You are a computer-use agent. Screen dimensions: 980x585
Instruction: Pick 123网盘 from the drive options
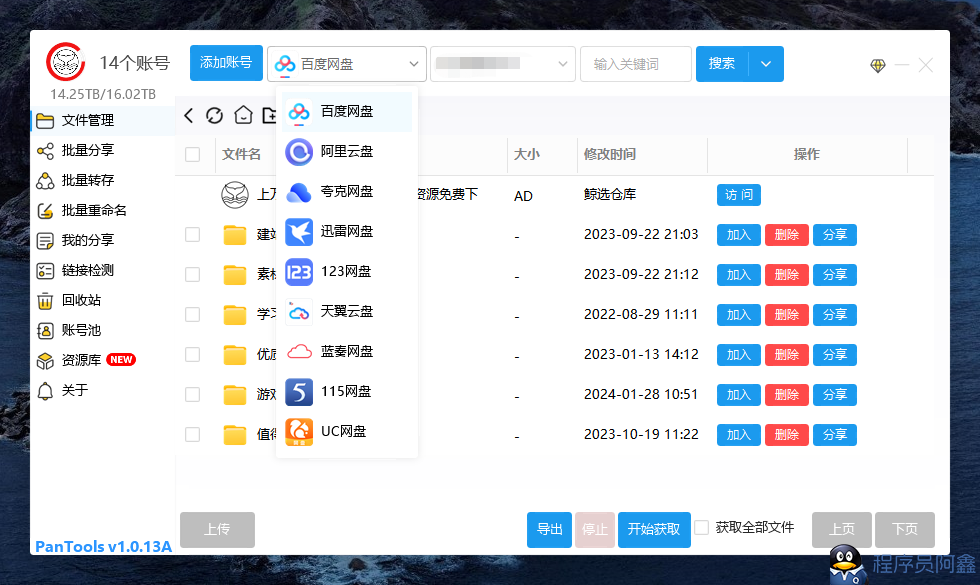point(347,272)
